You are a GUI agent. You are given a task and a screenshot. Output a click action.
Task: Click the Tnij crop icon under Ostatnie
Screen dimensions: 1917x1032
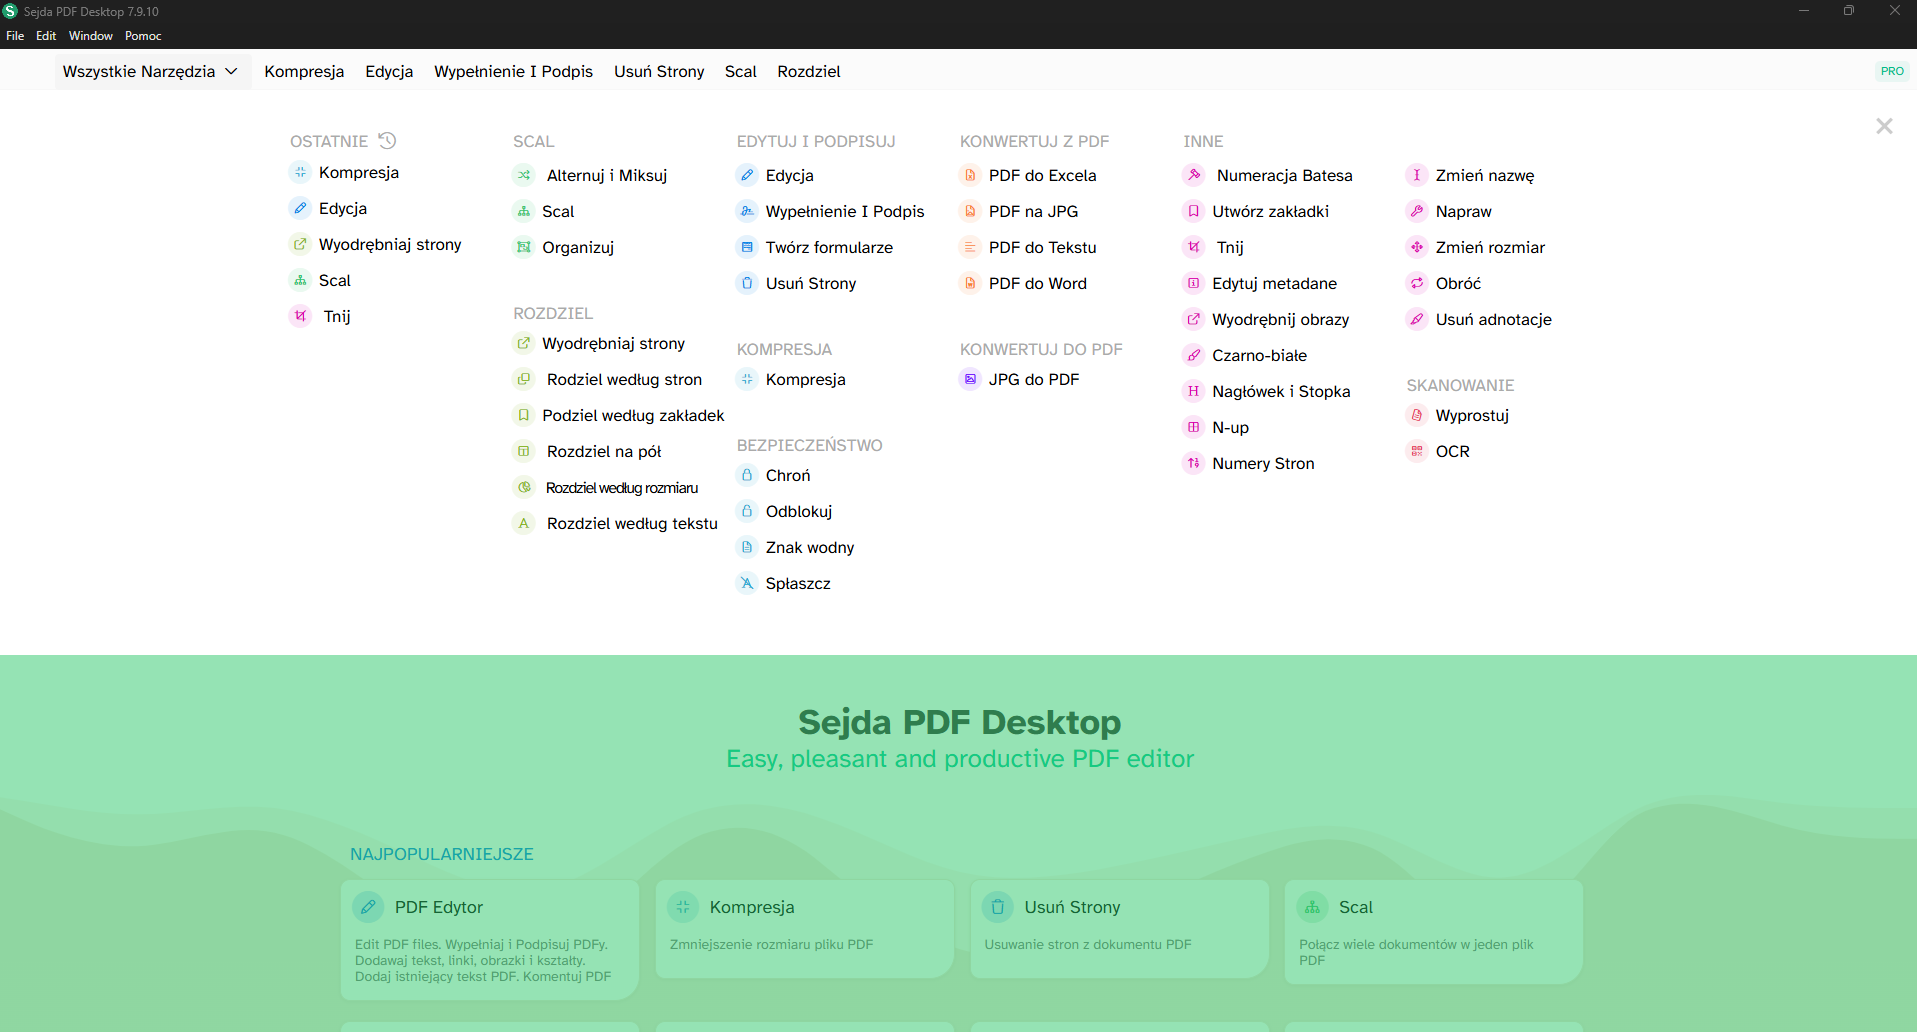click(300, 316)
